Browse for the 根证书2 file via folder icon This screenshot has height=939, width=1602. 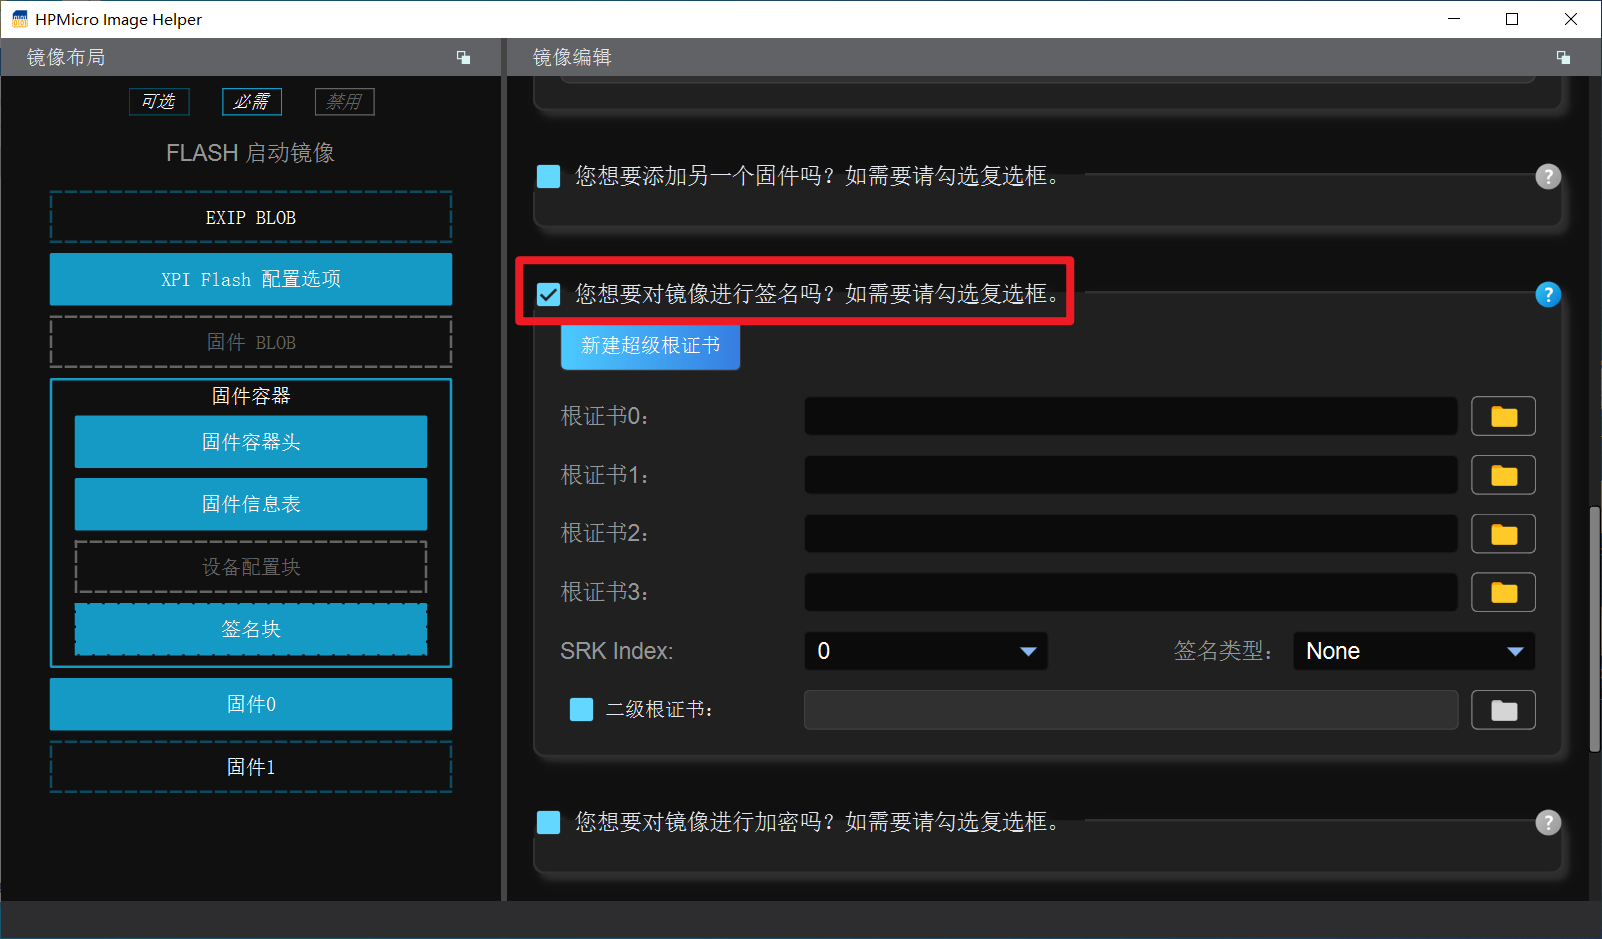coord(1503,534)
